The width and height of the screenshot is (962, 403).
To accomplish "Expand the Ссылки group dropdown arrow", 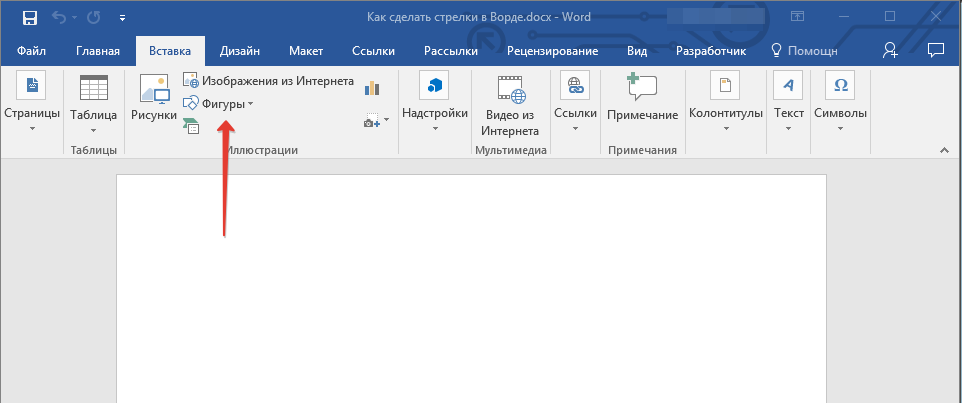I will pyautogui.click(x=575, y=129).
